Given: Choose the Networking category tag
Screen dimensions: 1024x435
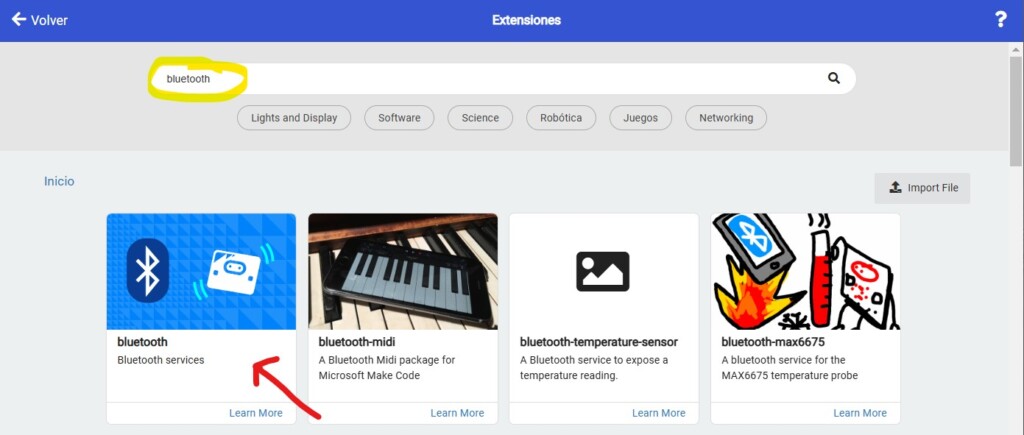Looking at the screenshot, I should [726, 118].
